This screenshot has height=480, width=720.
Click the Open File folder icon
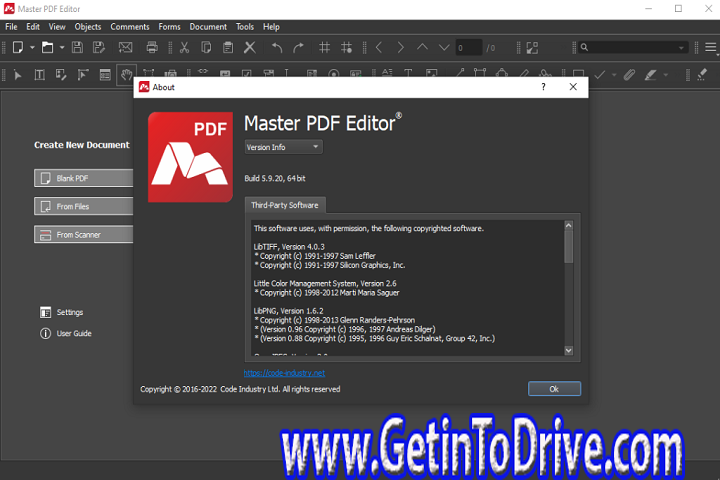pyautogui.click(x=47, y=47)
